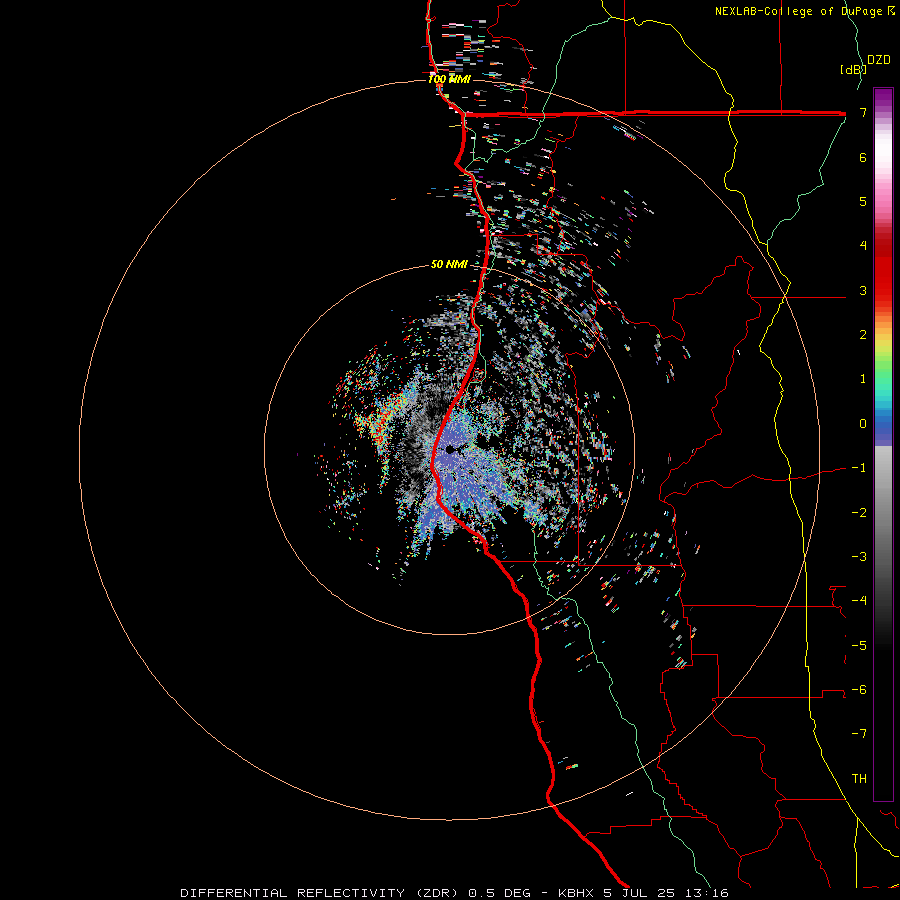Click the 5 value on the scale
Viewport: 900px width, 900px height.
coord(863,201)
